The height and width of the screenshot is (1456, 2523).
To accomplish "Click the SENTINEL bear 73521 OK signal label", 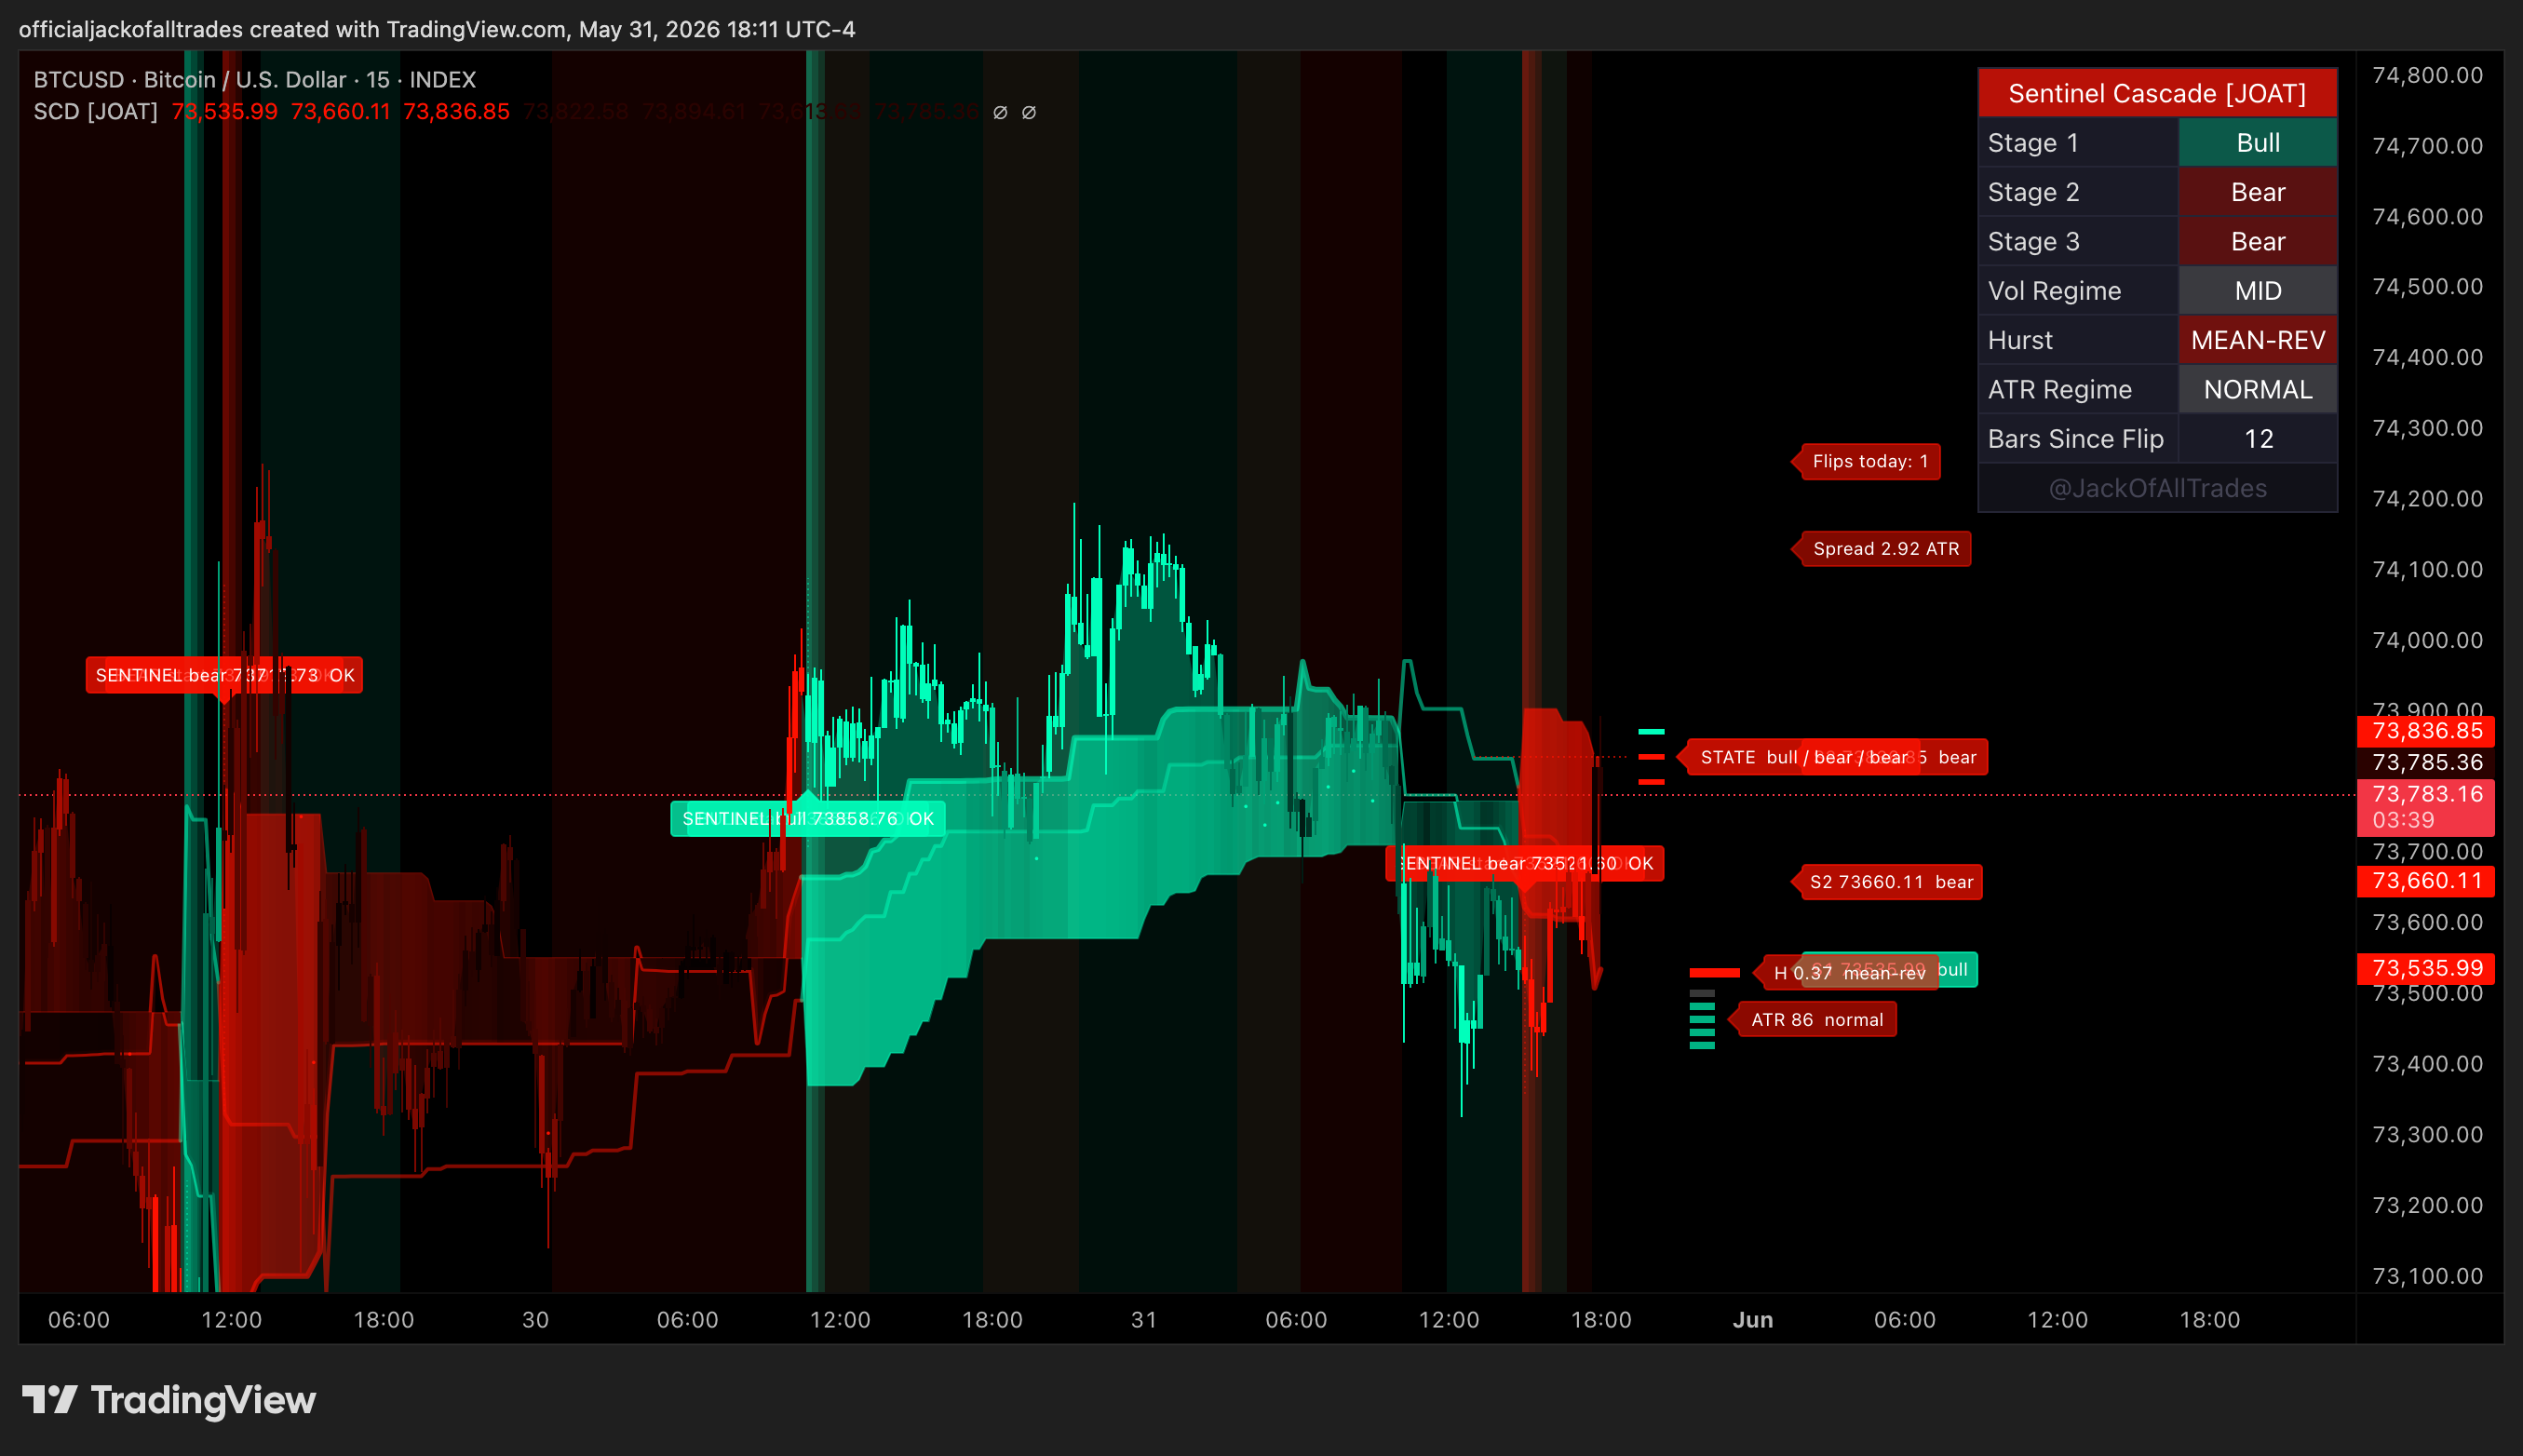I will click(1525, 863).
